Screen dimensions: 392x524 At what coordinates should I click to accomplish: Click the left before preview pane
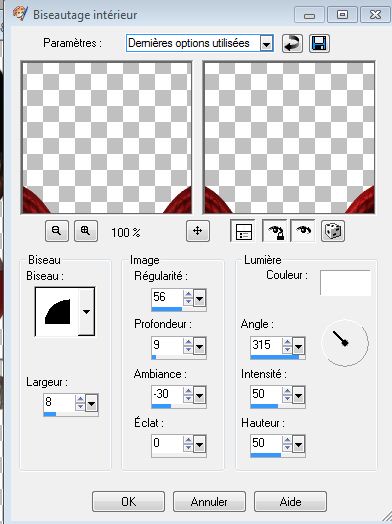click(107, 137)
